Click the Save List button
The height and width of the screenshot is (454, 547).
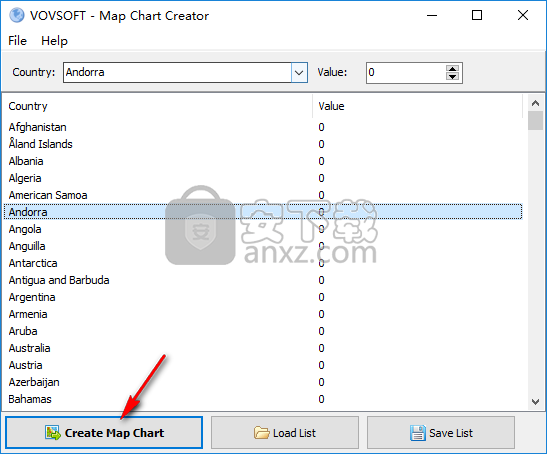(441, 432)
